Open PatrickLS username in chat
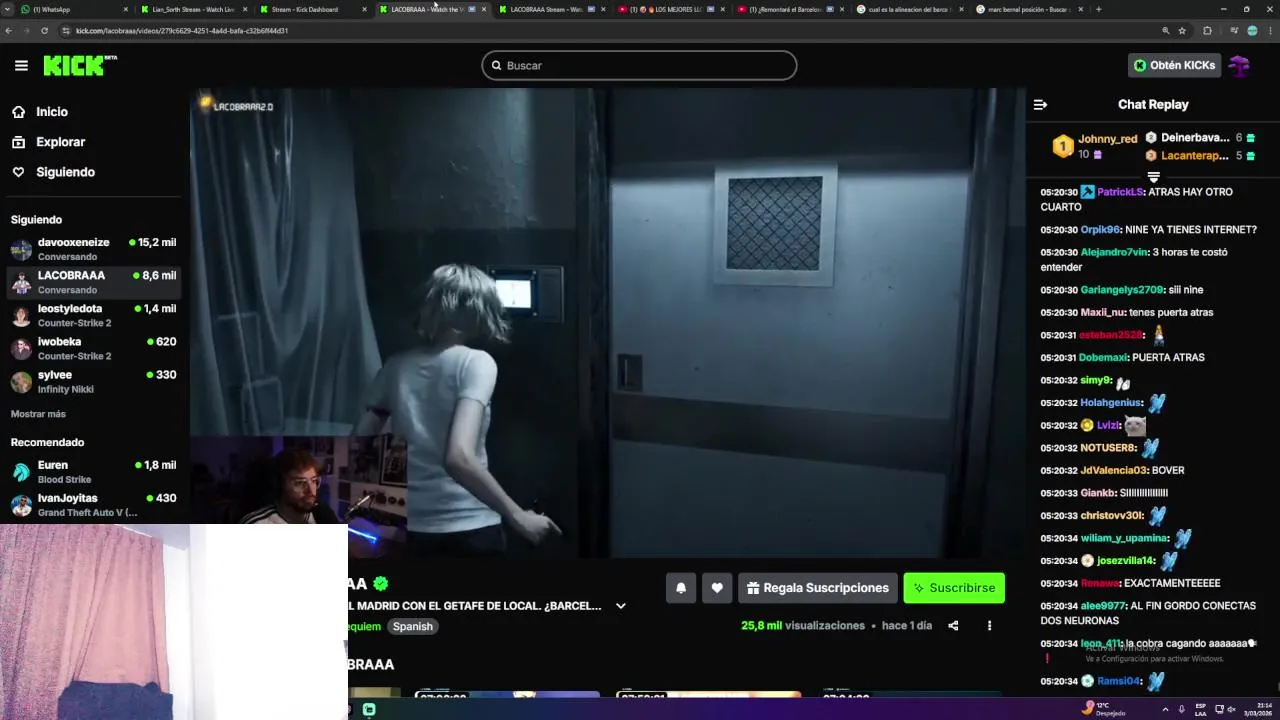Viewport: 1280px width, 720px height. tap(1120, 192)
